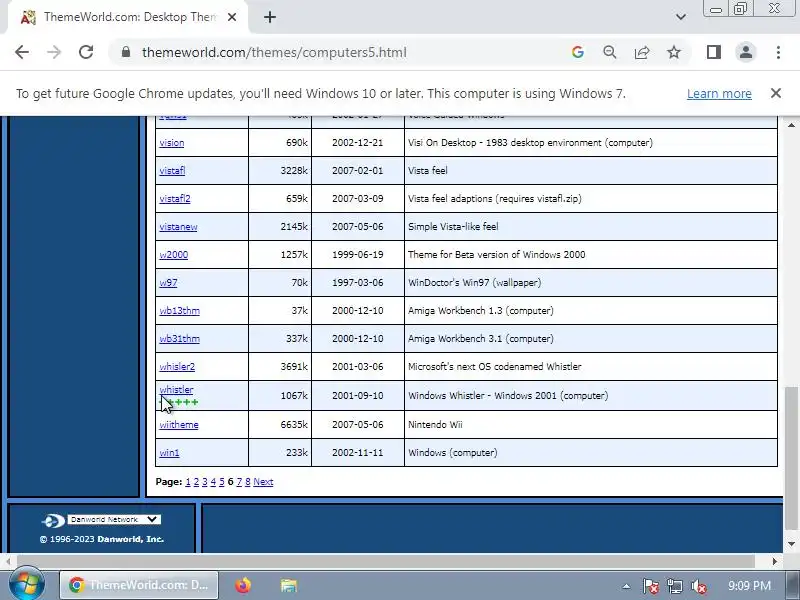Click the scroll up arrow of page
The image size is (800, 600).
(791, 125)
